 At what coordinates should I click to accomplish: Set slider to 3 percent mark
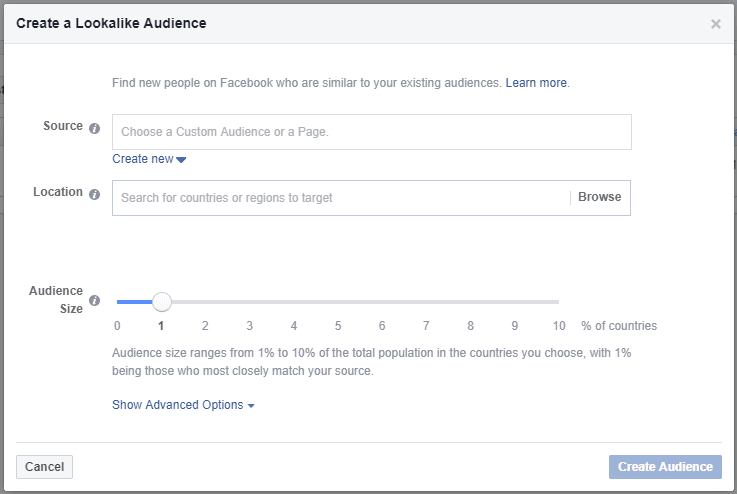click(x=250, y=302)
